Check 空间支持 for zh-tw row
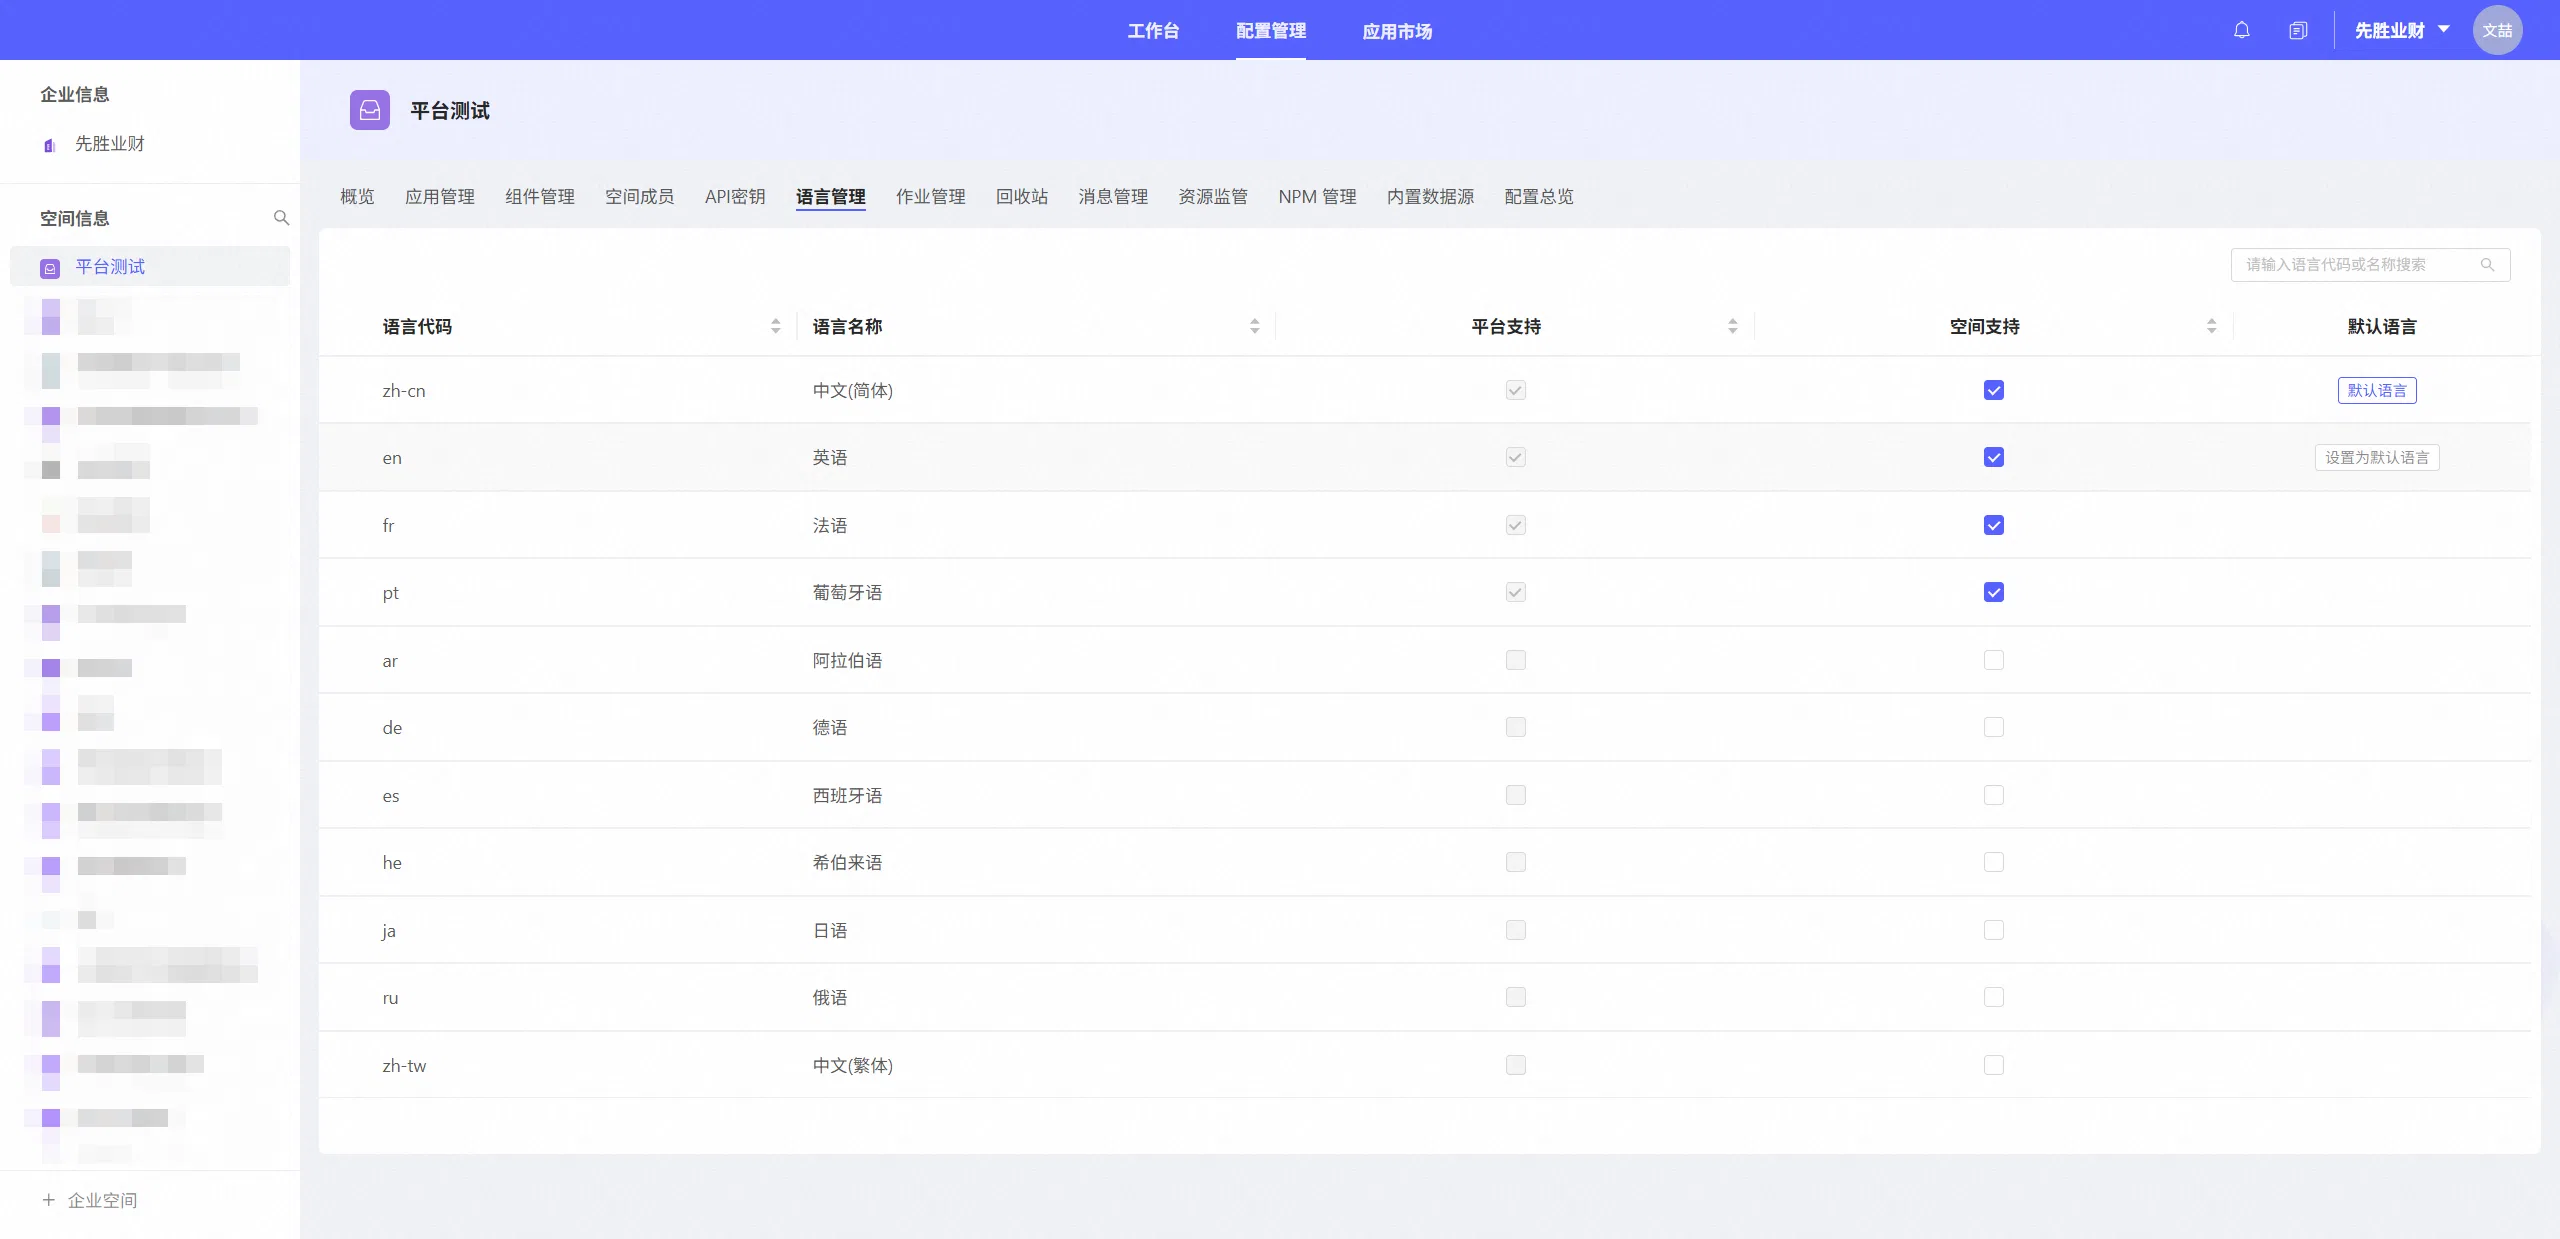This screenshot has width=2560, height=1239. tap(1993, 1065)
